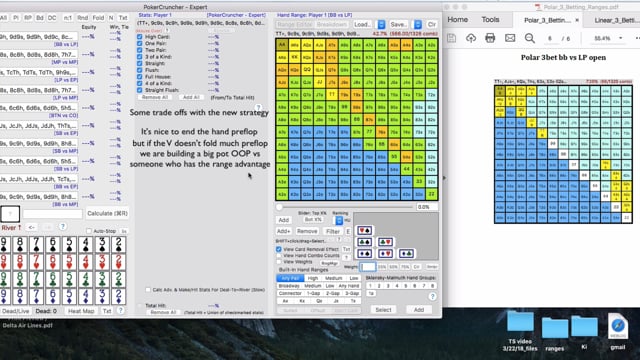
Task: Click the Filter button
Action: point(333,231)
